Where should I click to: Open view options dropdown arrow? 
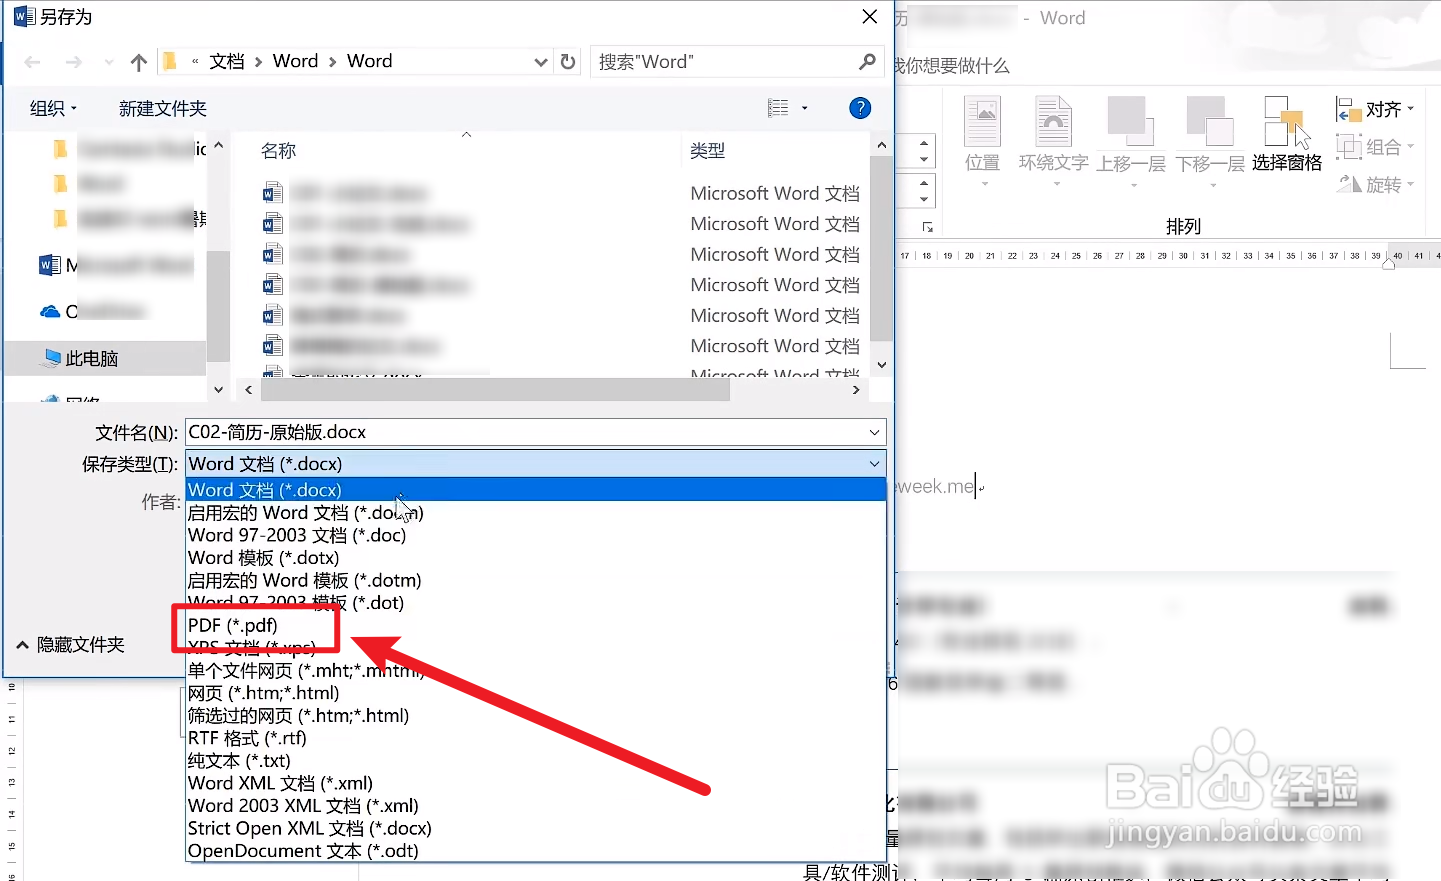(x=805, y=108)
